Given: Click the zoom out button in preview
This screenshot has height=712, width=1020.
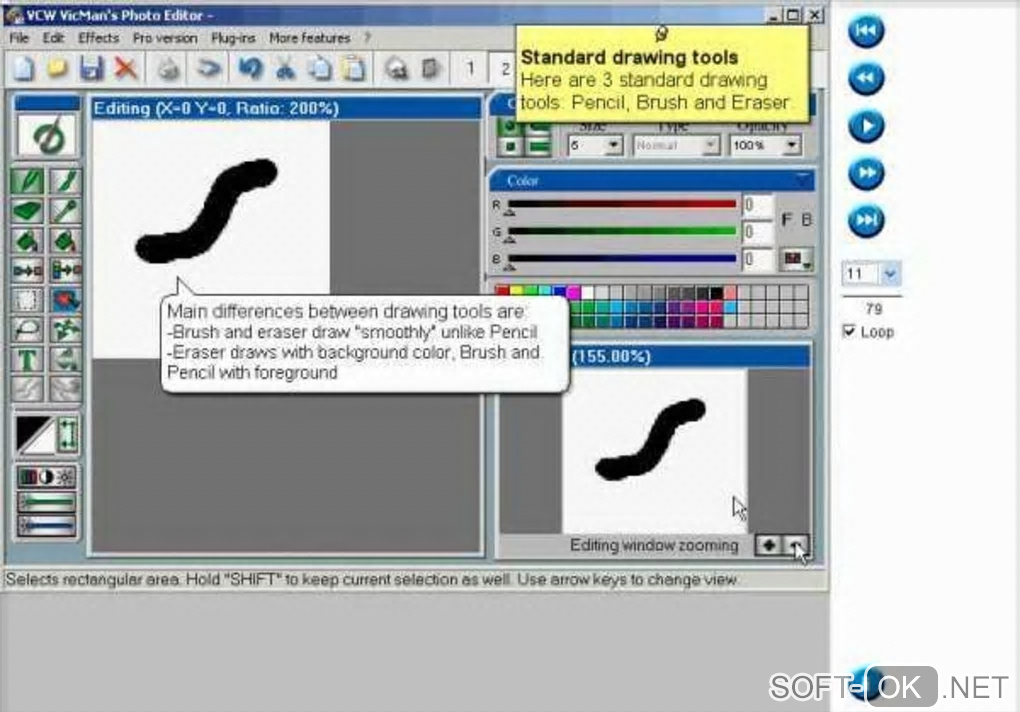Looking at the screenshot, I should (x=796, y=546).
